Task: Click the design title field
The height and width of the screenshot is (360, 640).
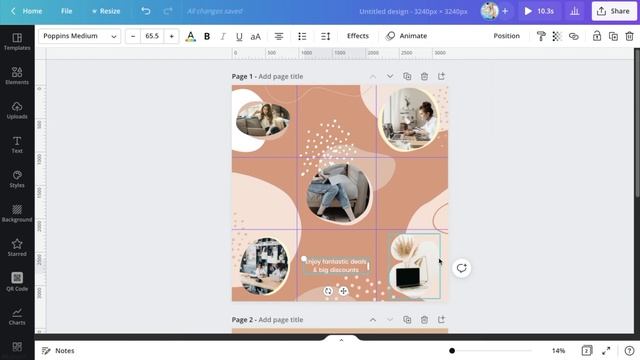Action: point(413,11)
